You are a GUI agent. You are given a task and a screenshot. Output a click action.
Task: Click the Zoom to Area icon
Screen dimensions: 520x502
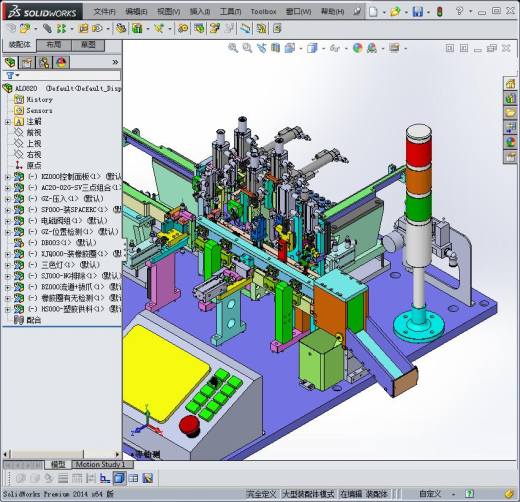(247, 48)
